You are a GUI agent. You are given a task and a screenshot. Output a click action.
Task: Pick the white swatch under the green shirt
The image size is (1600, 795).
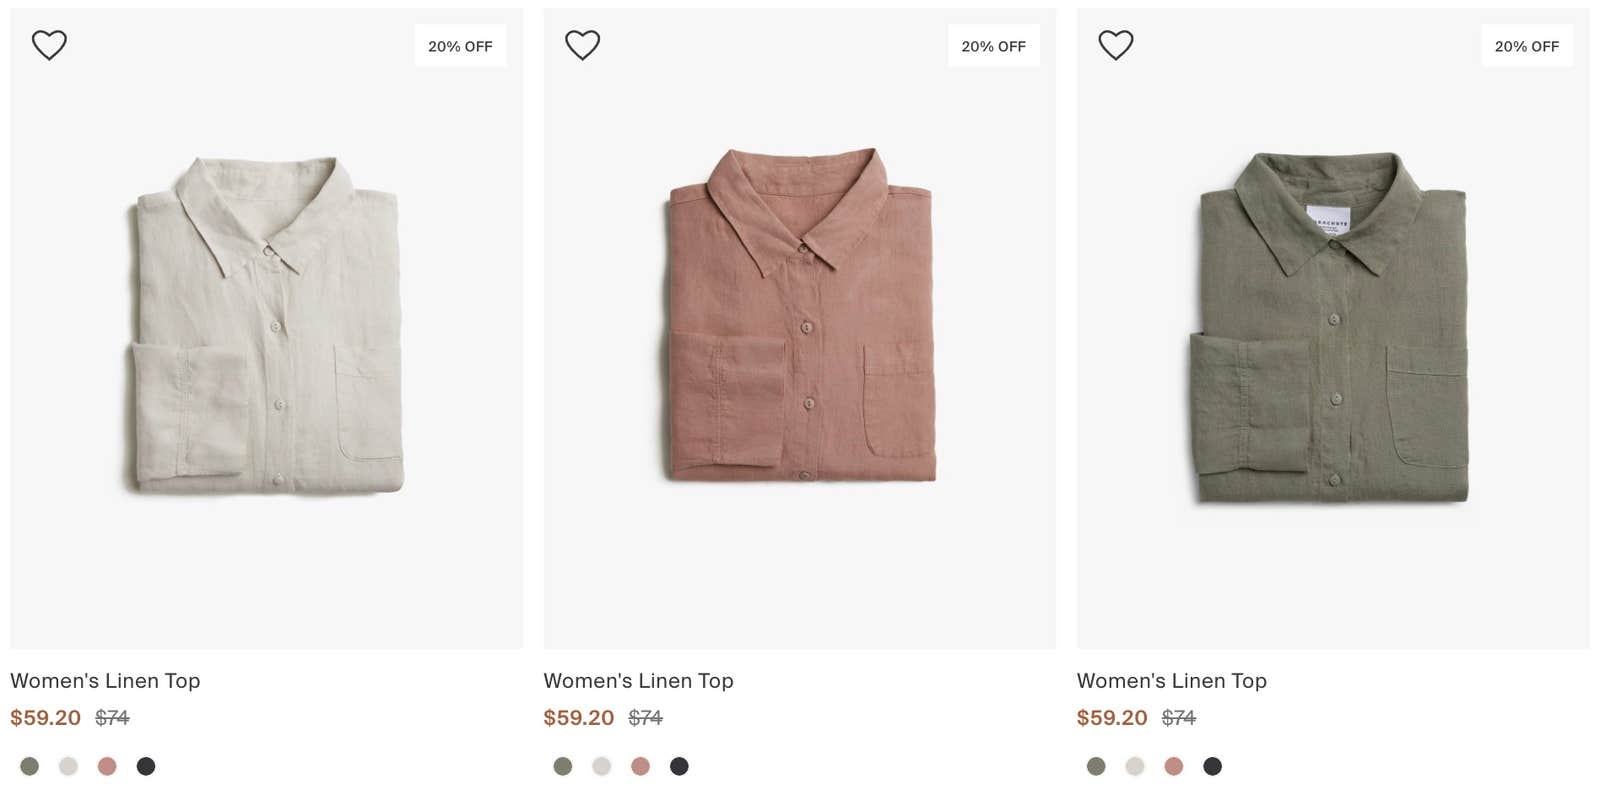1135,766
